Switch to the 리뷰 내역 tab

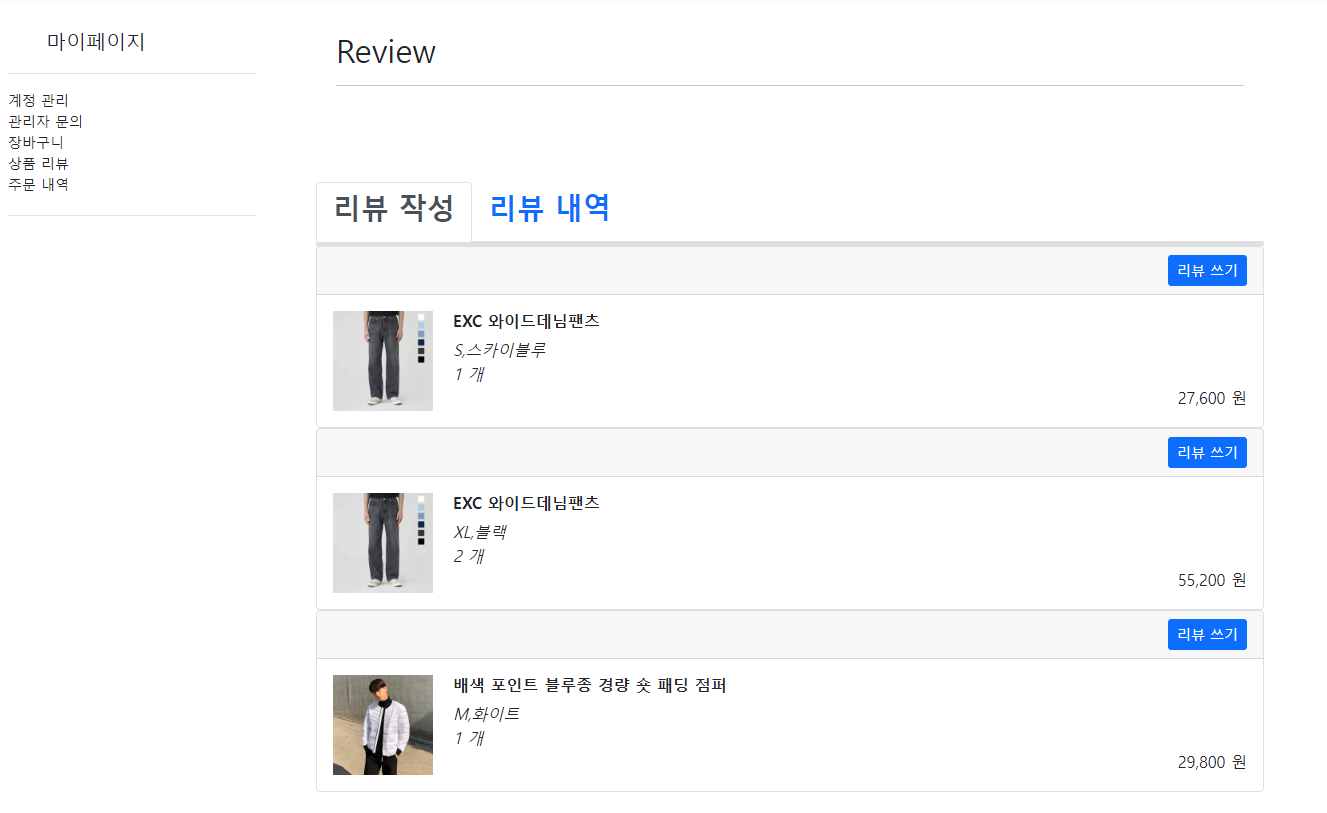point(549,210)
